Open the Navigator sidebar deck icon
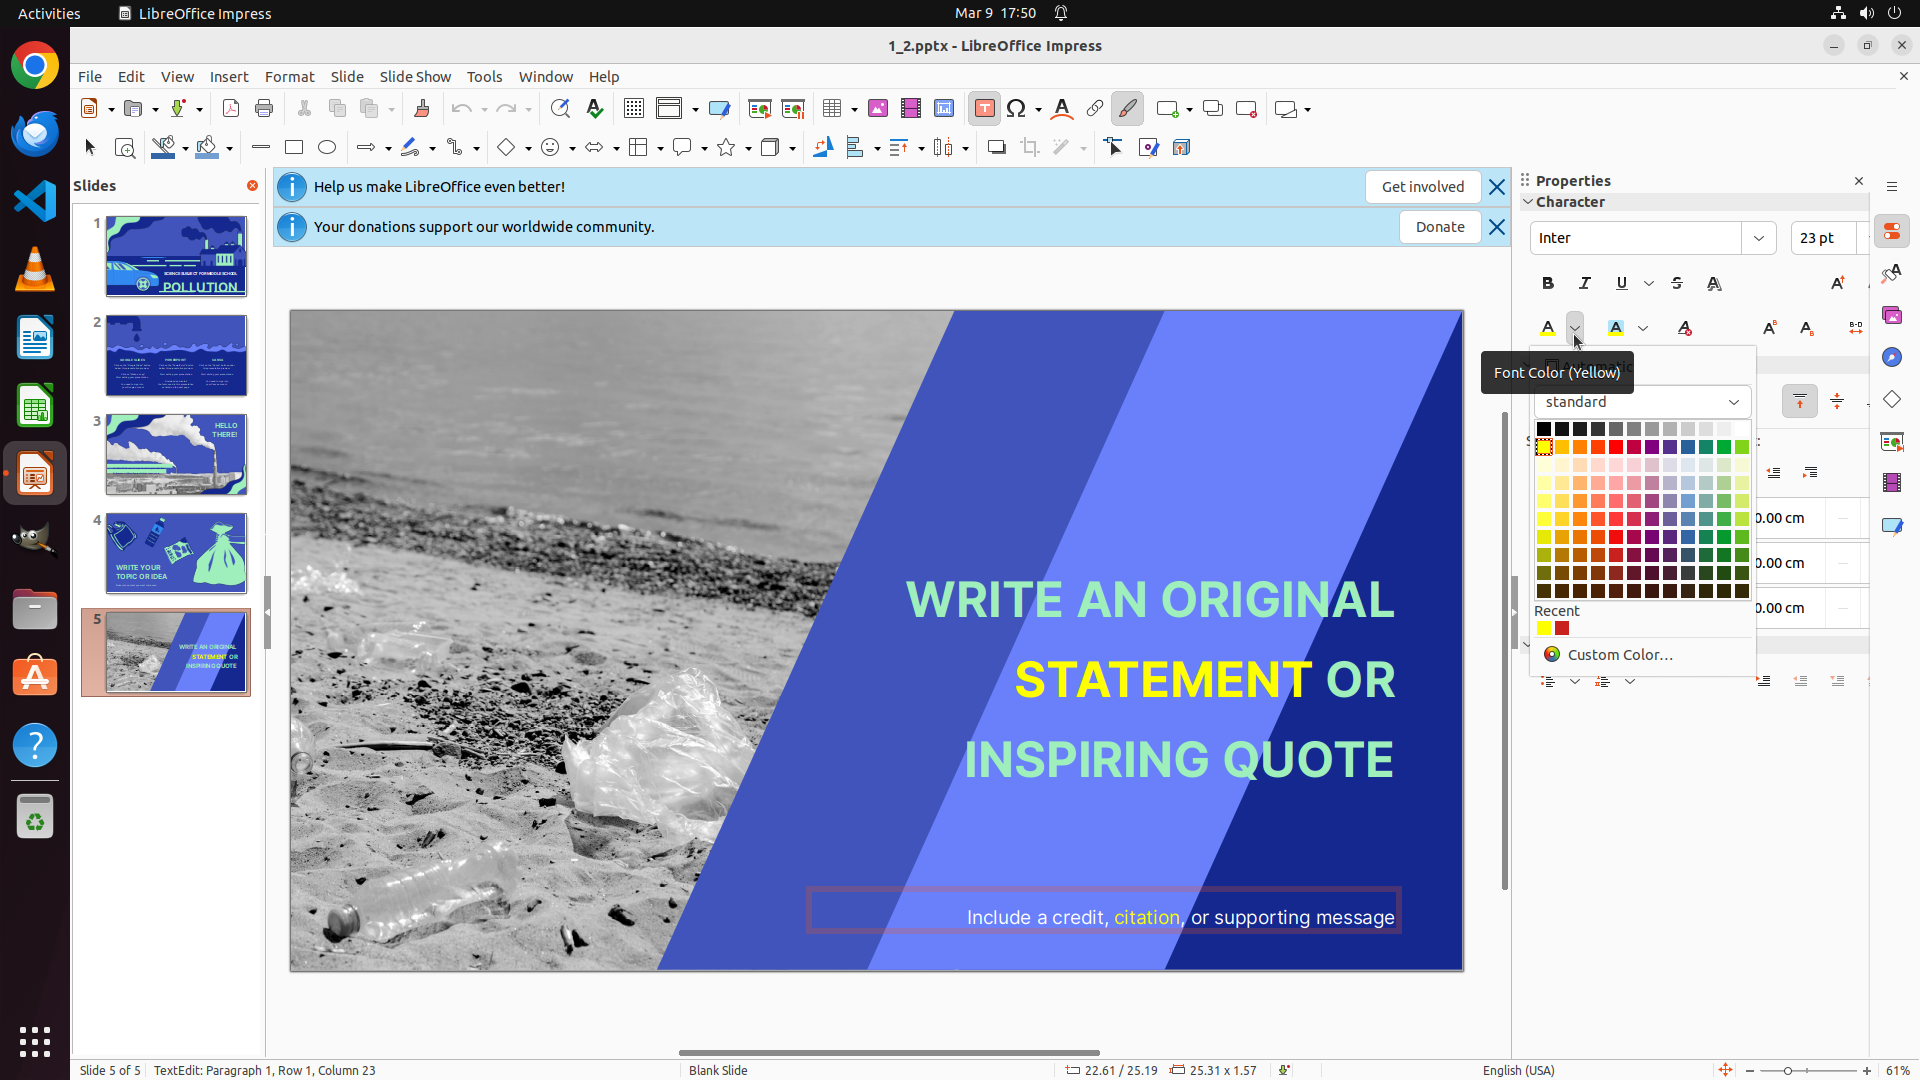 coord(1892,358)
